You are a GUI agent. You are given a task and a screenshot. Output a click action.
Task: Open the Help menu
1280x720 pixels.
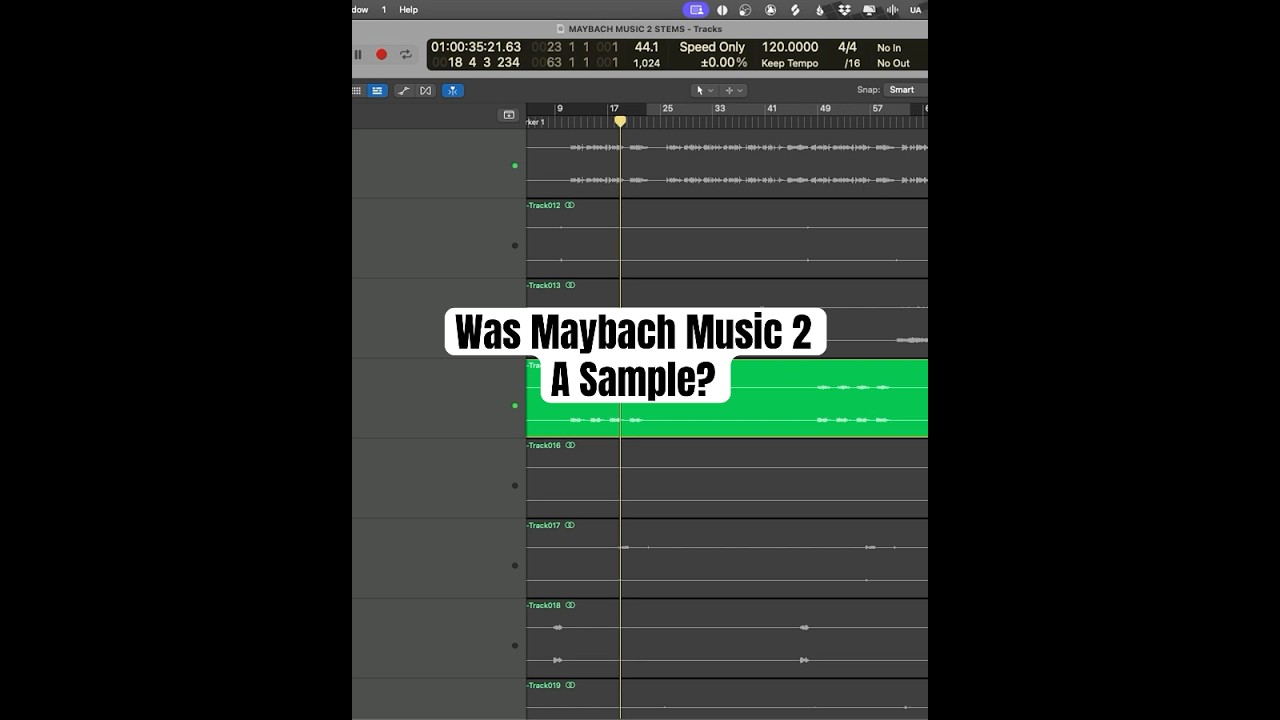click(408, 10)
